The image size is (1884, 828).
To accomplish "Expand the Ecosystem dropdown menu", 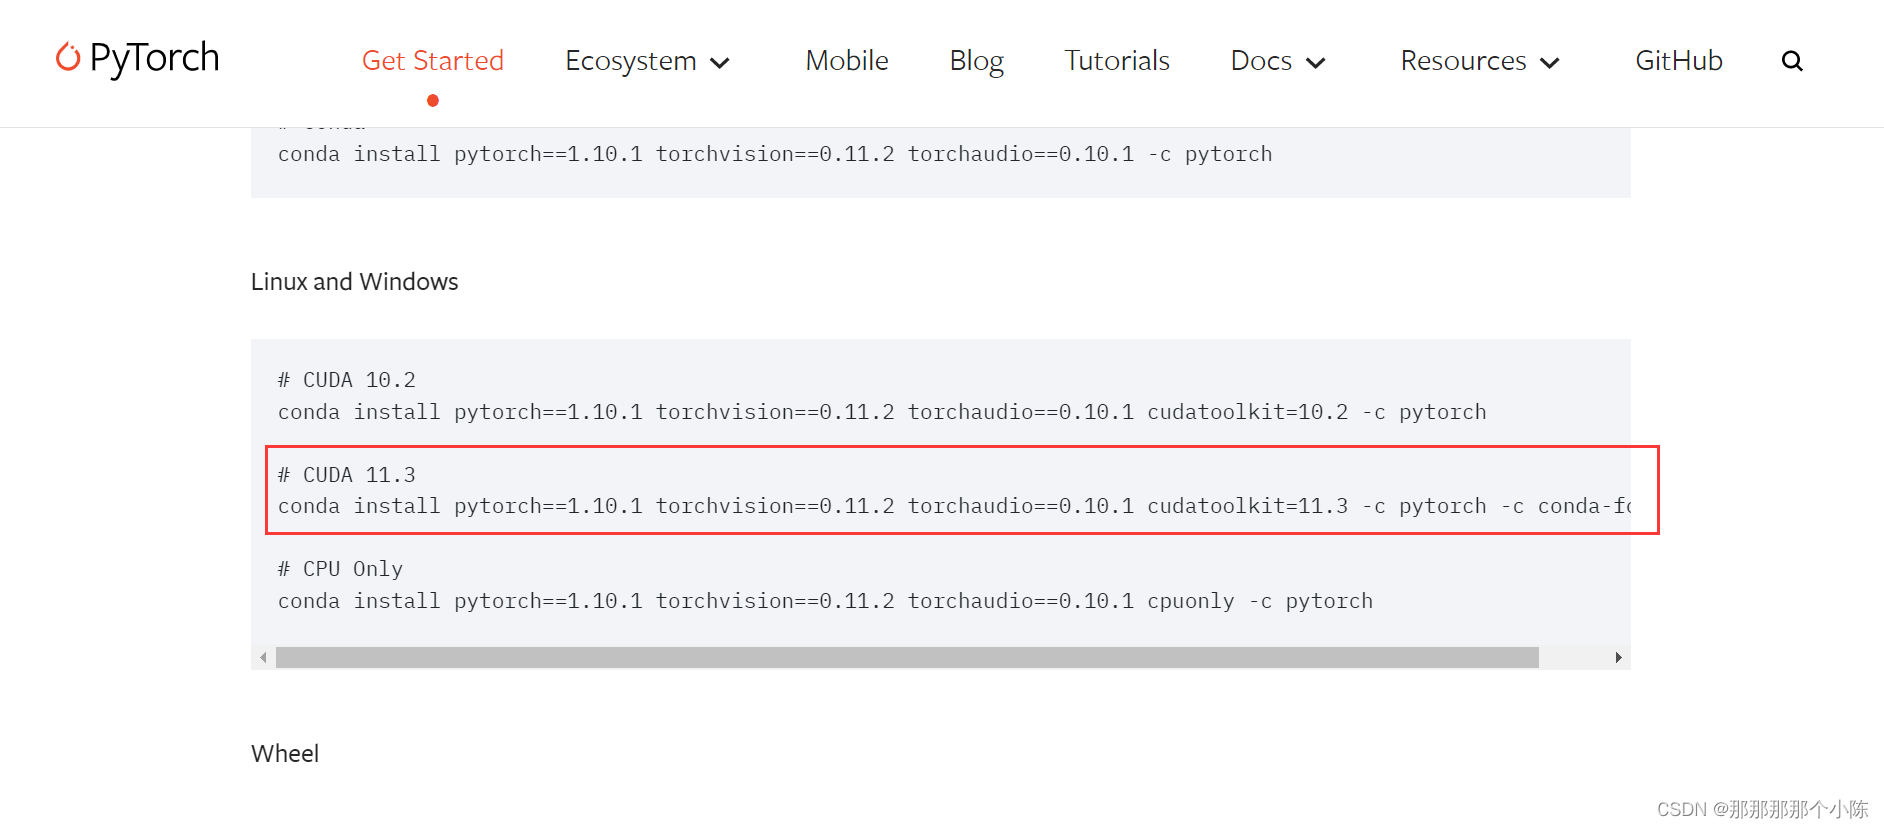I will [x=647, y=61].
